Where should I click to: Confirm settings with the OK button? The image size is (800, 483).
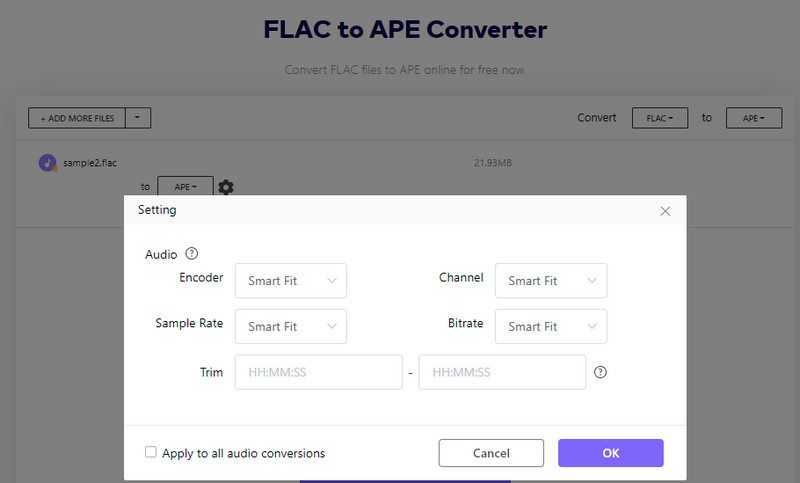click(610, 453)
